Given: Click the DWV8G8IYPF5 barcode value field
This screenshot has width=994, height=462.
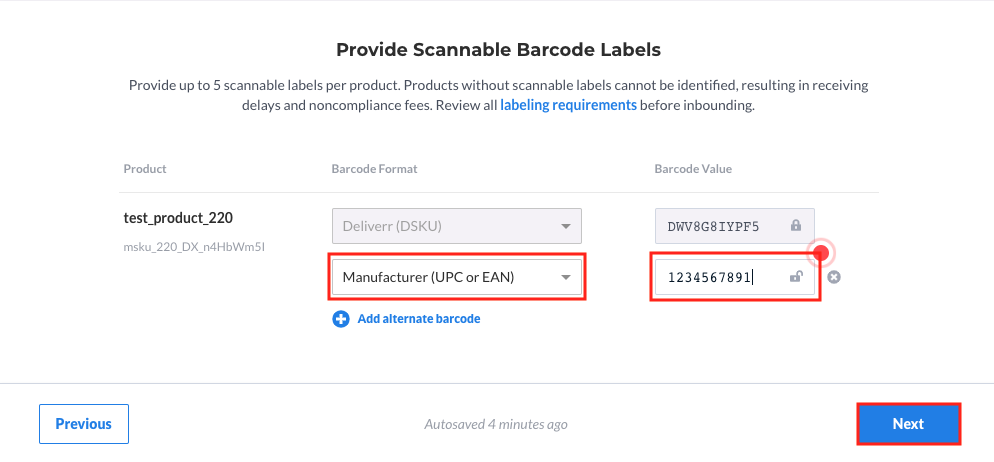Looking at the screenshot, I should [735, 226].
